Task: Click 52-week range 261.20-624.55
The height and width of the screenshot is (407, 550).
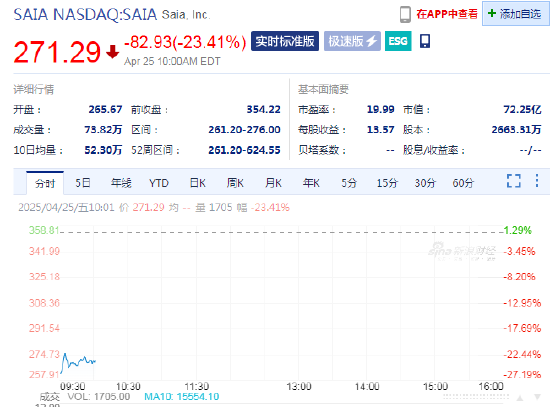Action: 244,150
